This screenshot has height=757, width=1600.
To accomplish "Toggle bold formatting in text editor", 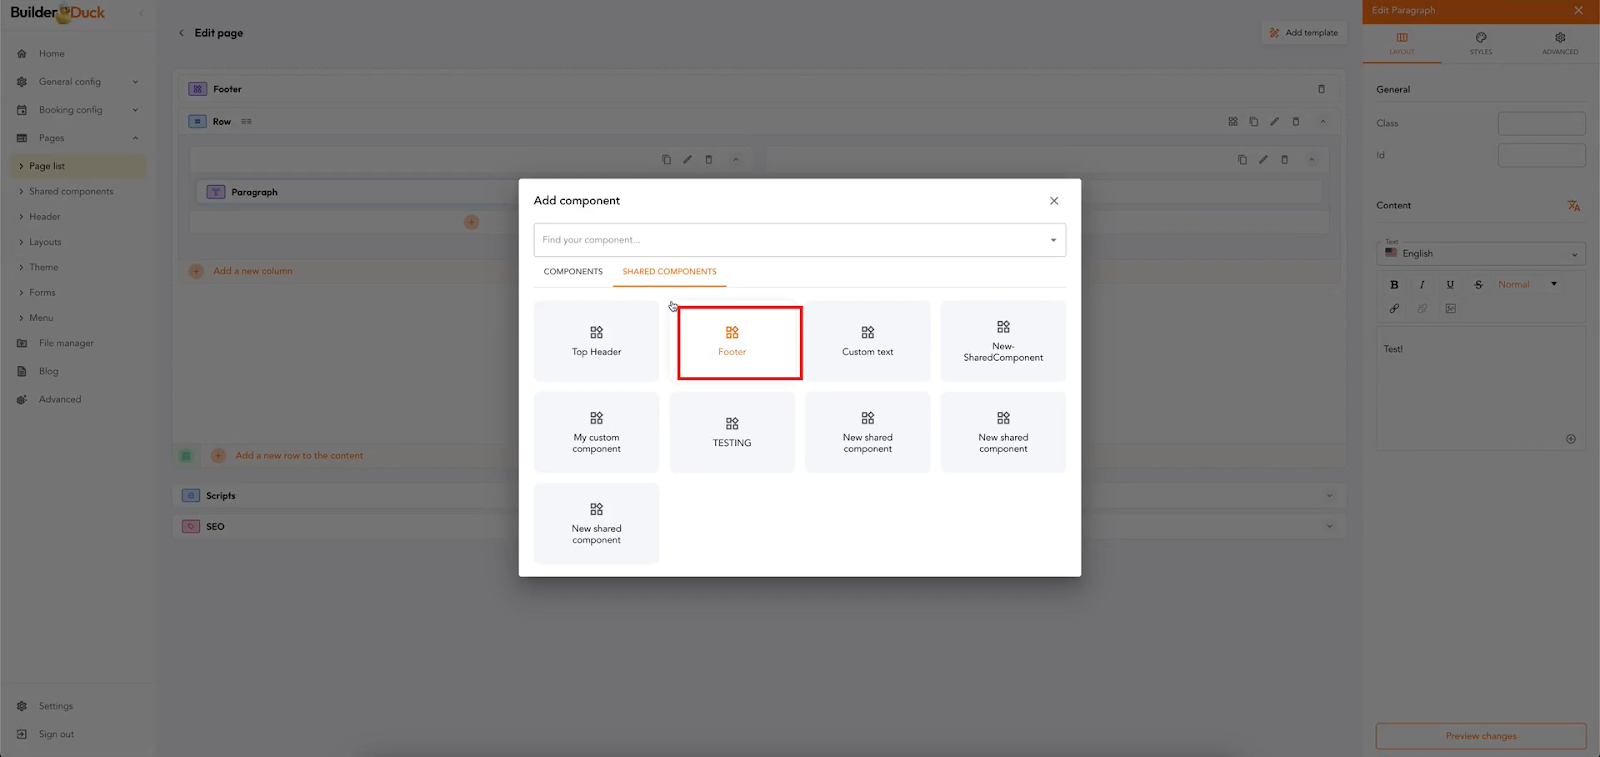I will click(x=1394, y=285).
